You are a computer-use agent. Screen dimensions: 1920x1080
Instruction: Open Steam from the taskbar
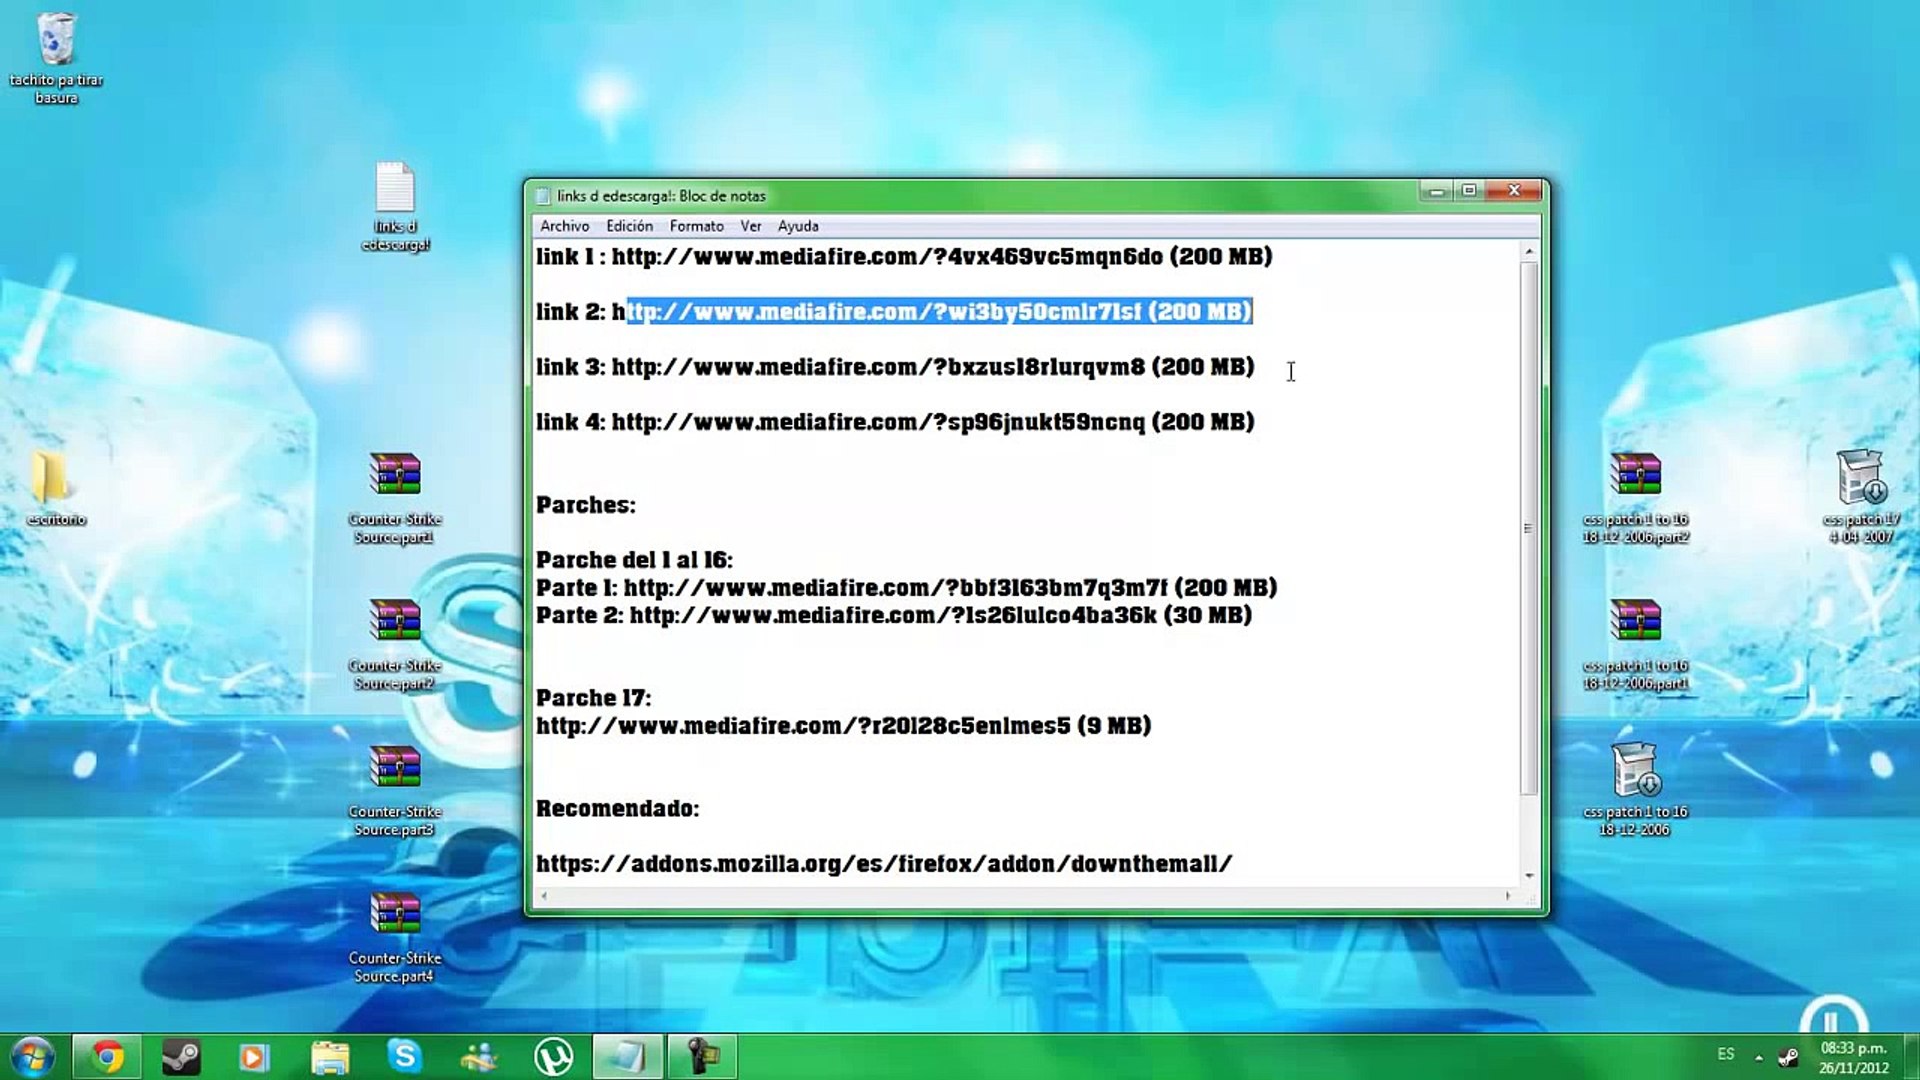[181, 1056]
